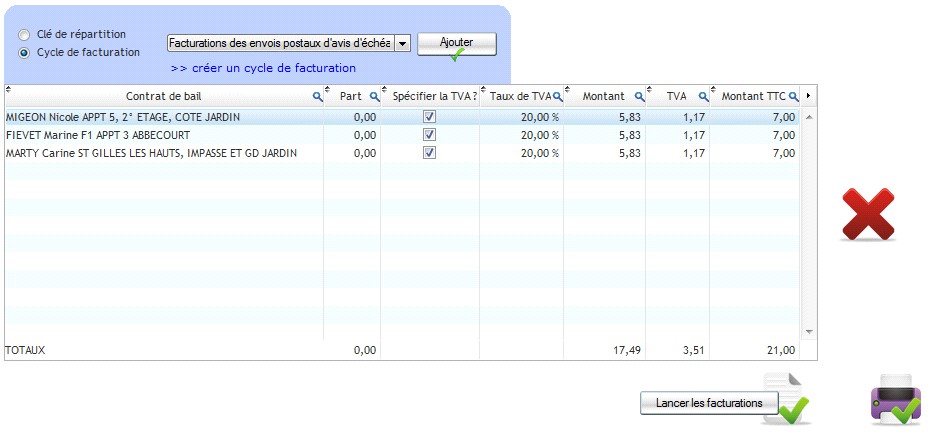This screenshot has height=432, width=932.
Task: Select the FIEVET Marine F1 APPT 3 ABBECOURT row
Action: coord(402,135)
